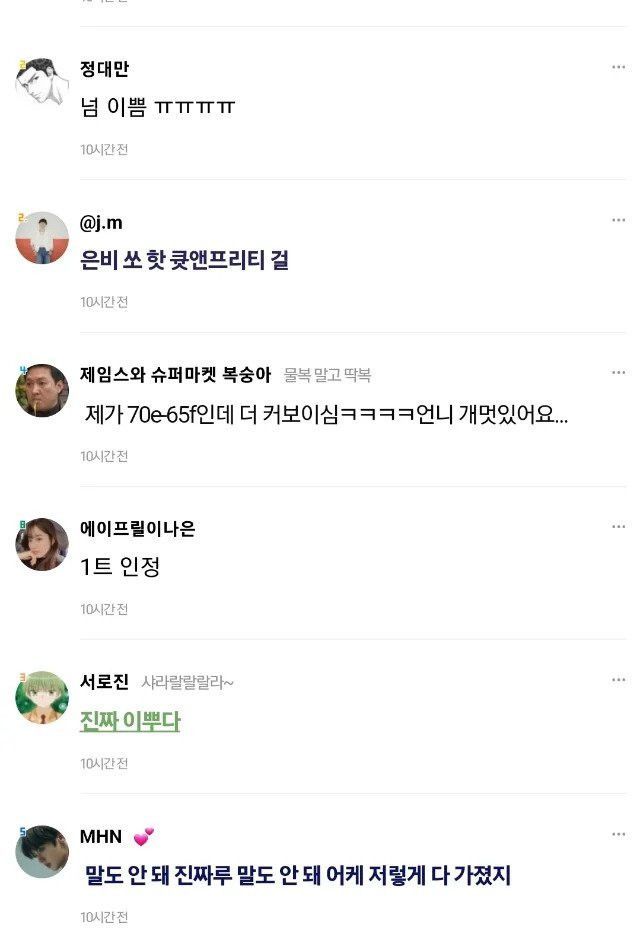
Task: Click @j.m's profile picture
Action: (42, 238)
